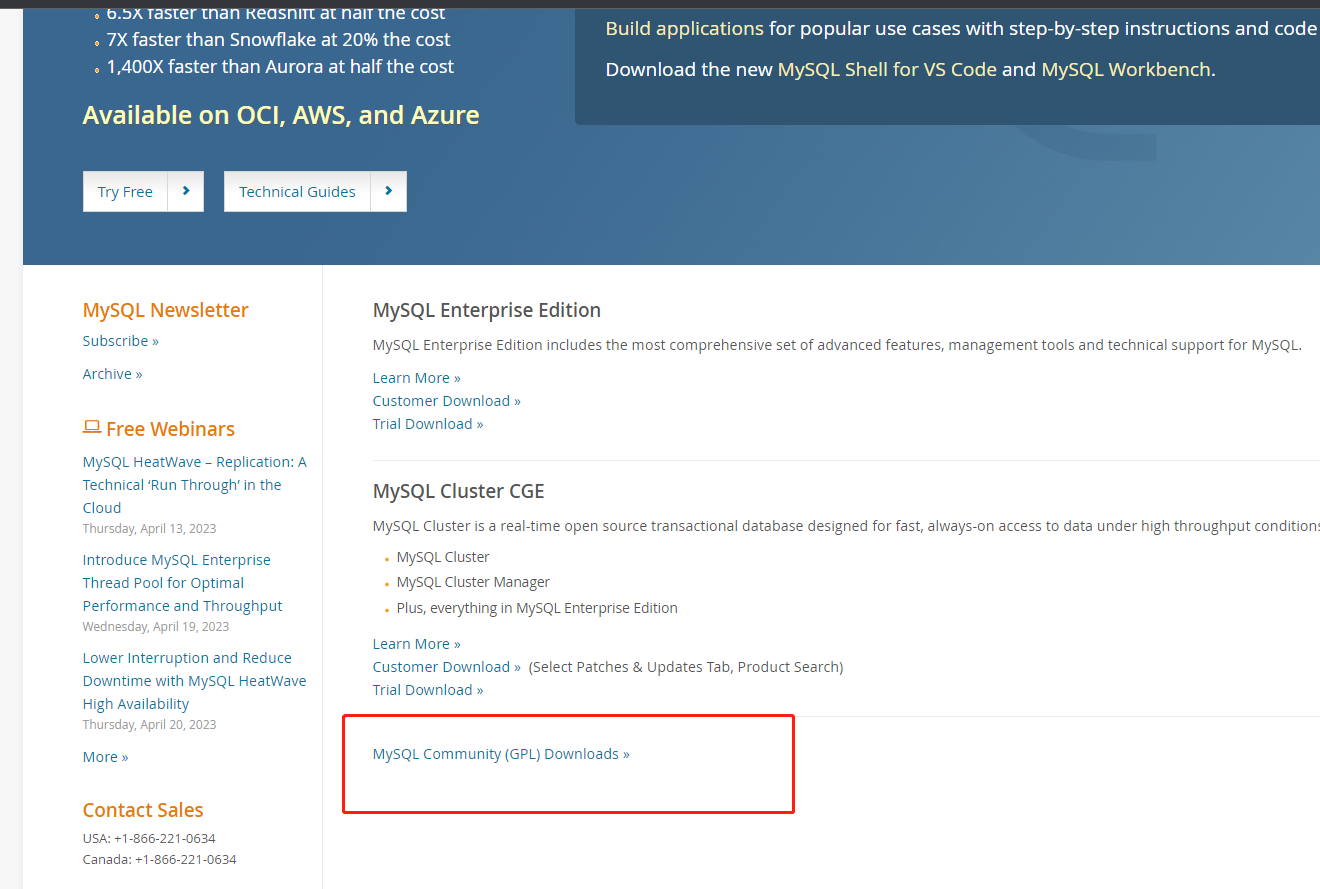Click the More webinars link
1320x889 pixels.
point(106,757)
